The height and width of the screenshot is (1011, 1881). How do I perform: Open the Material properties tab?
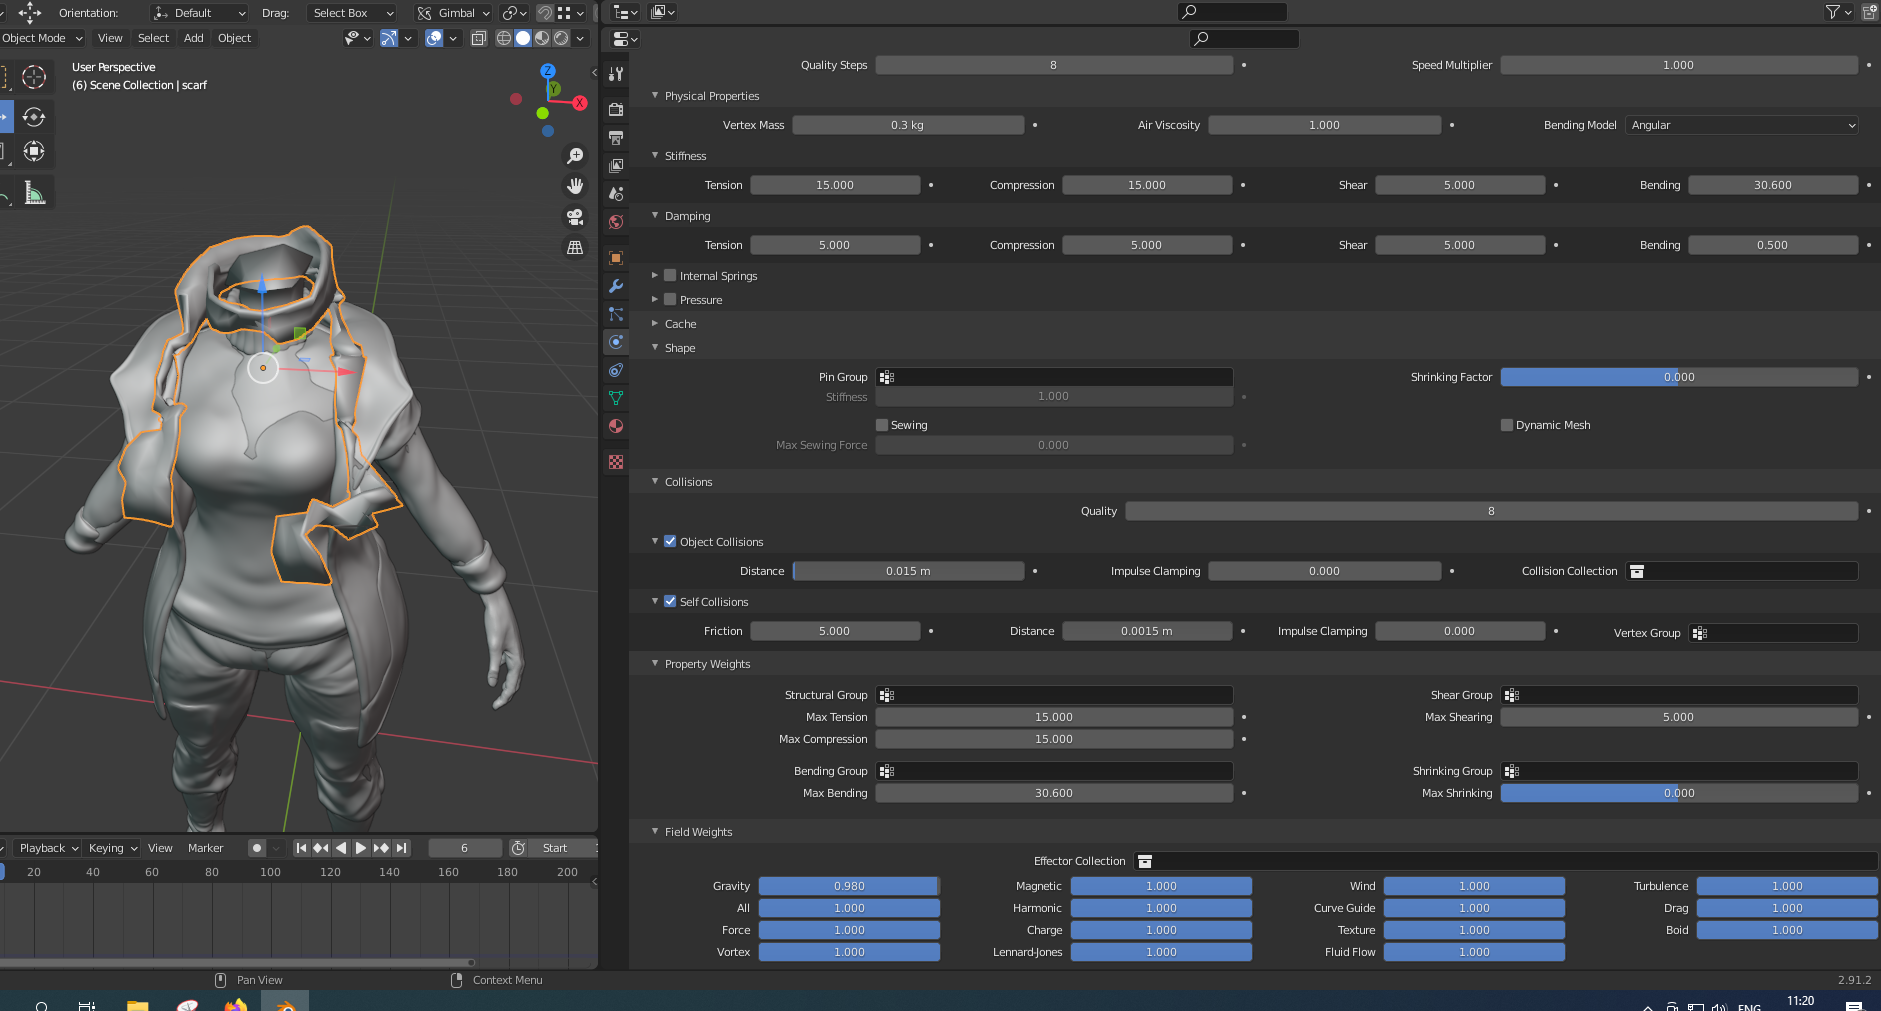616,426
